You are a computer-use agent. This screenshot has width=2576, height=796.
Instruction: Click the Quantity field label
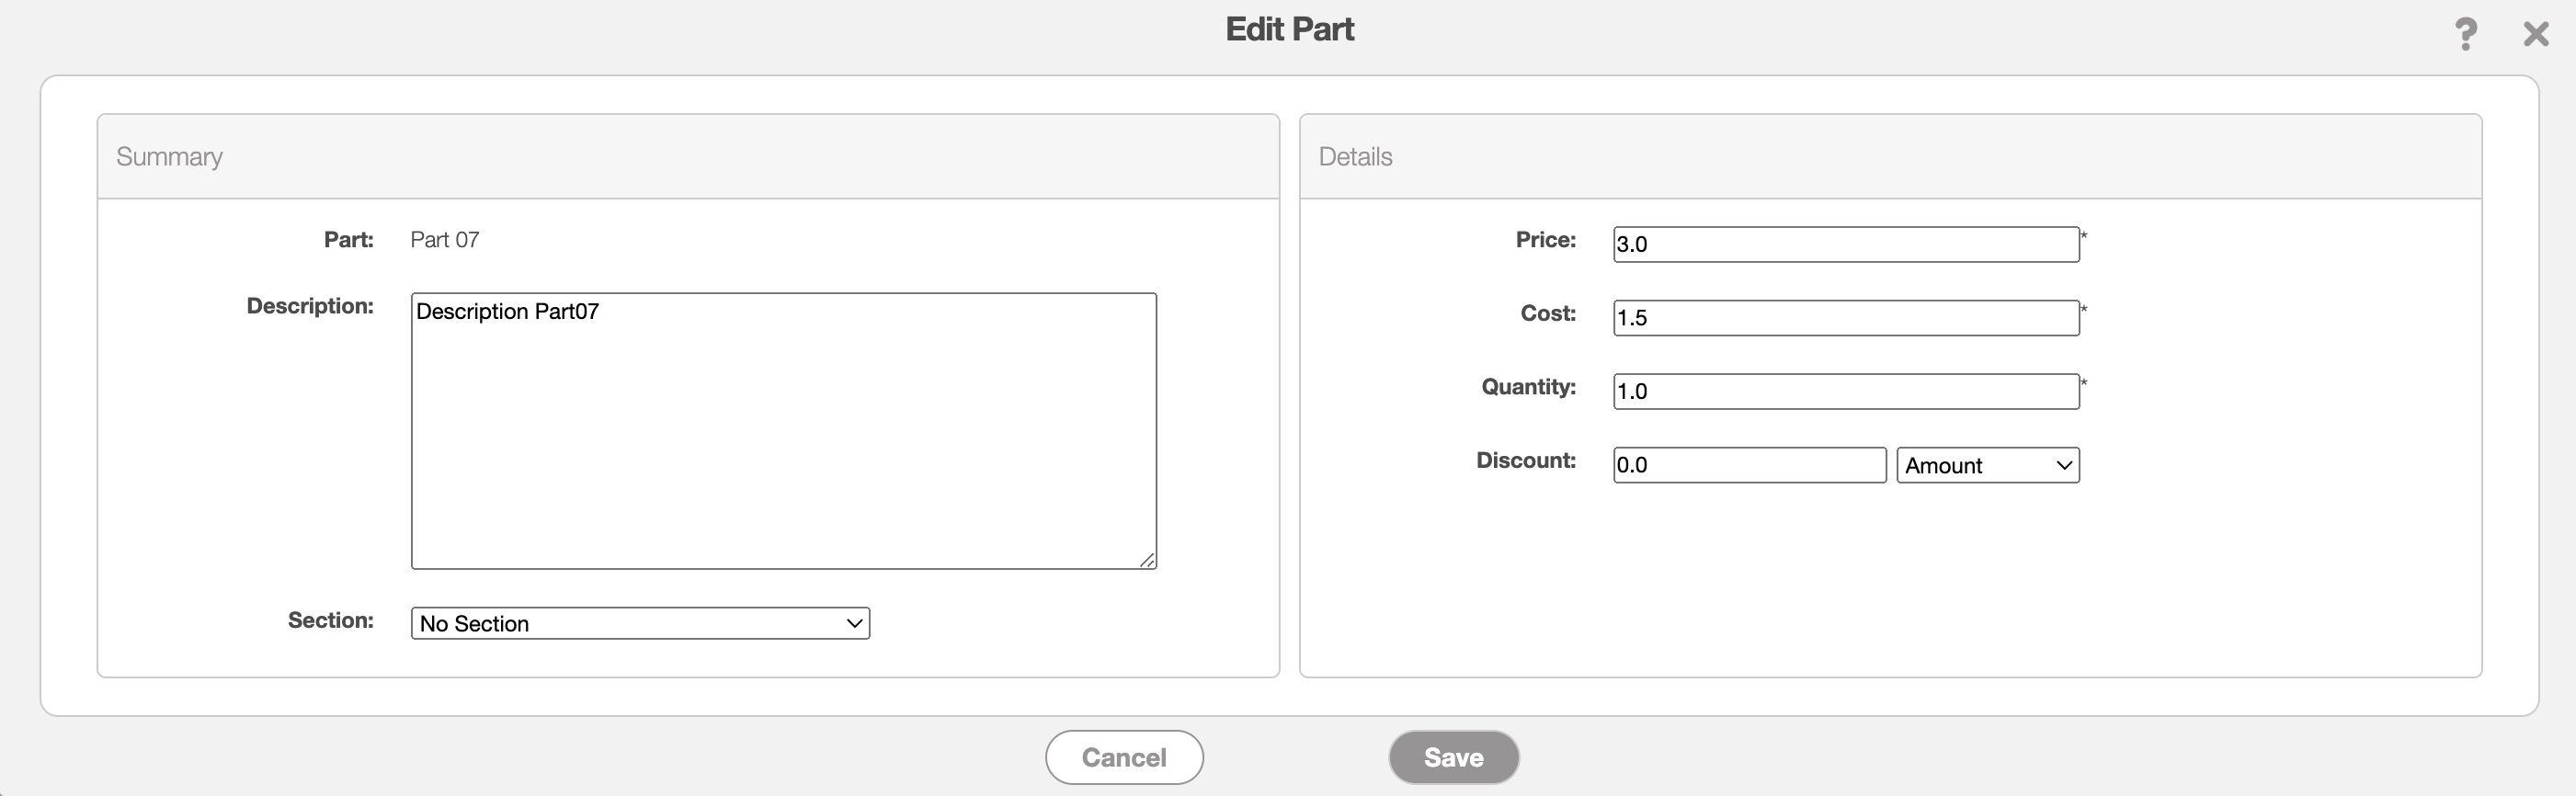tap(1528, 387)
